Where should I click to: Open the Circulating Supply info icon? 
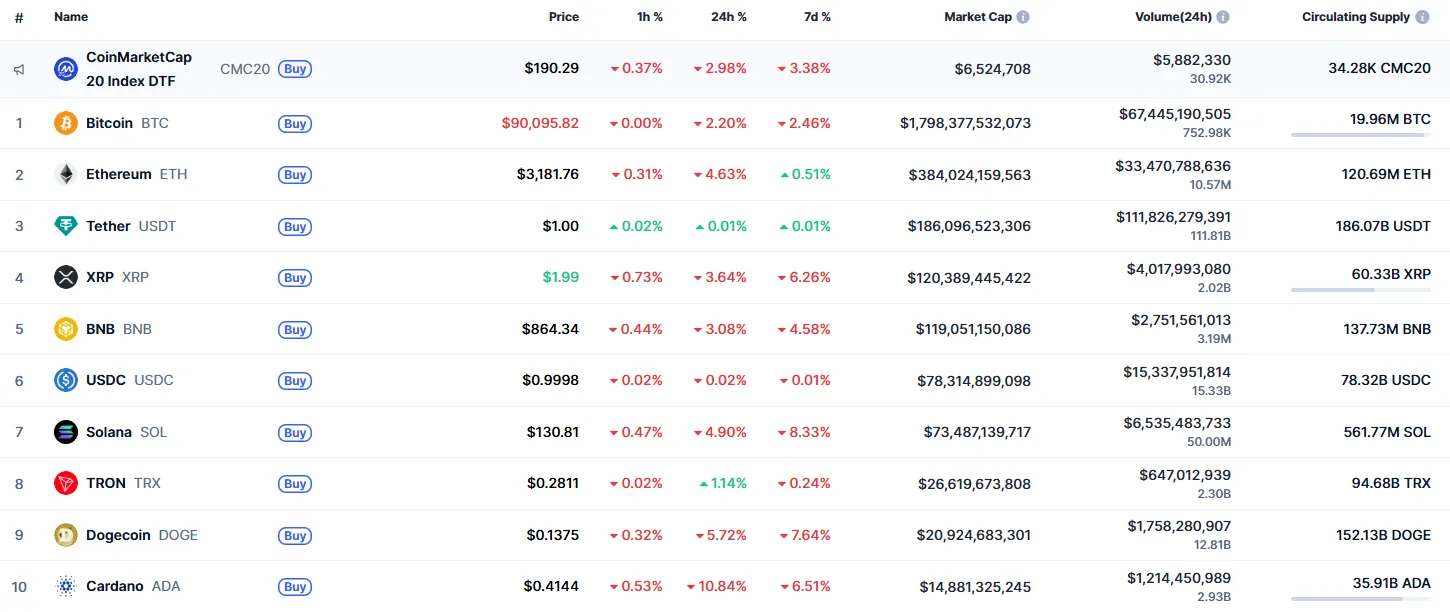(1423, 16)
